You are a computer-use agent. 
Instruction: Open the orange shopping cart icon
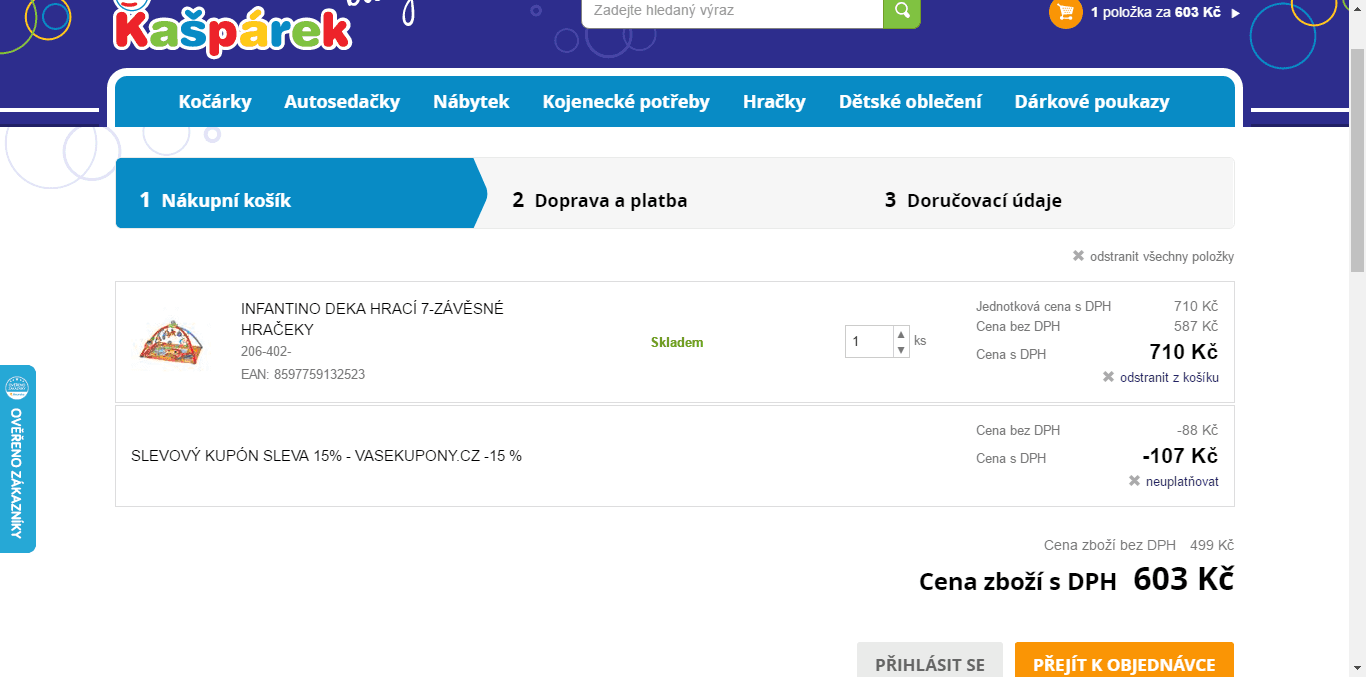1065,12
